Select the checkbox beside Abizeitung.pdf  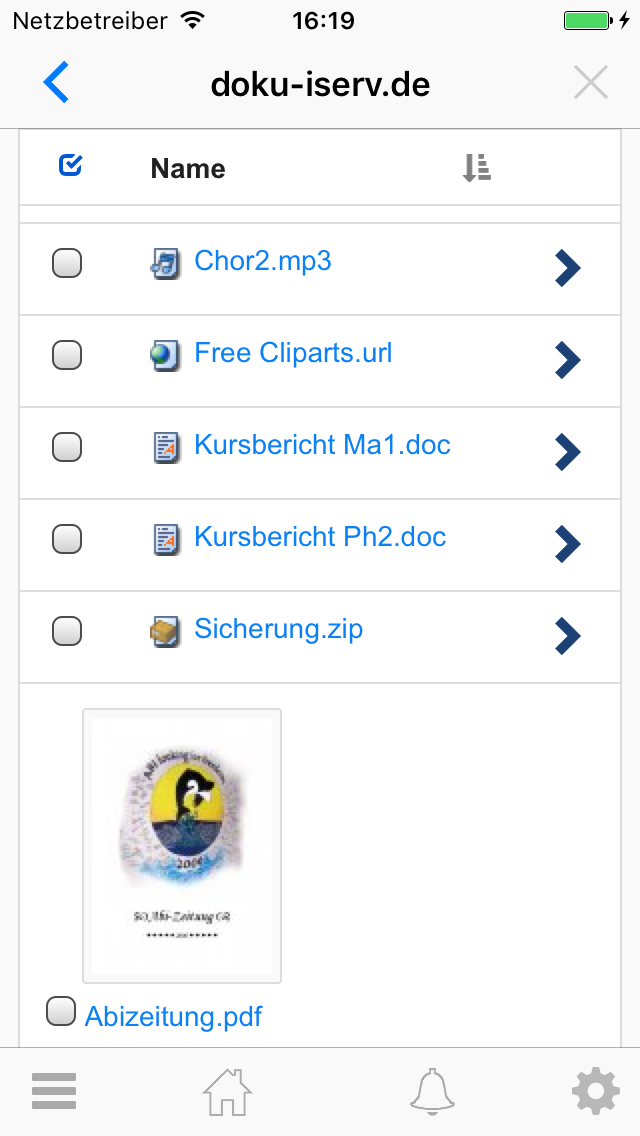point(61,1011)
